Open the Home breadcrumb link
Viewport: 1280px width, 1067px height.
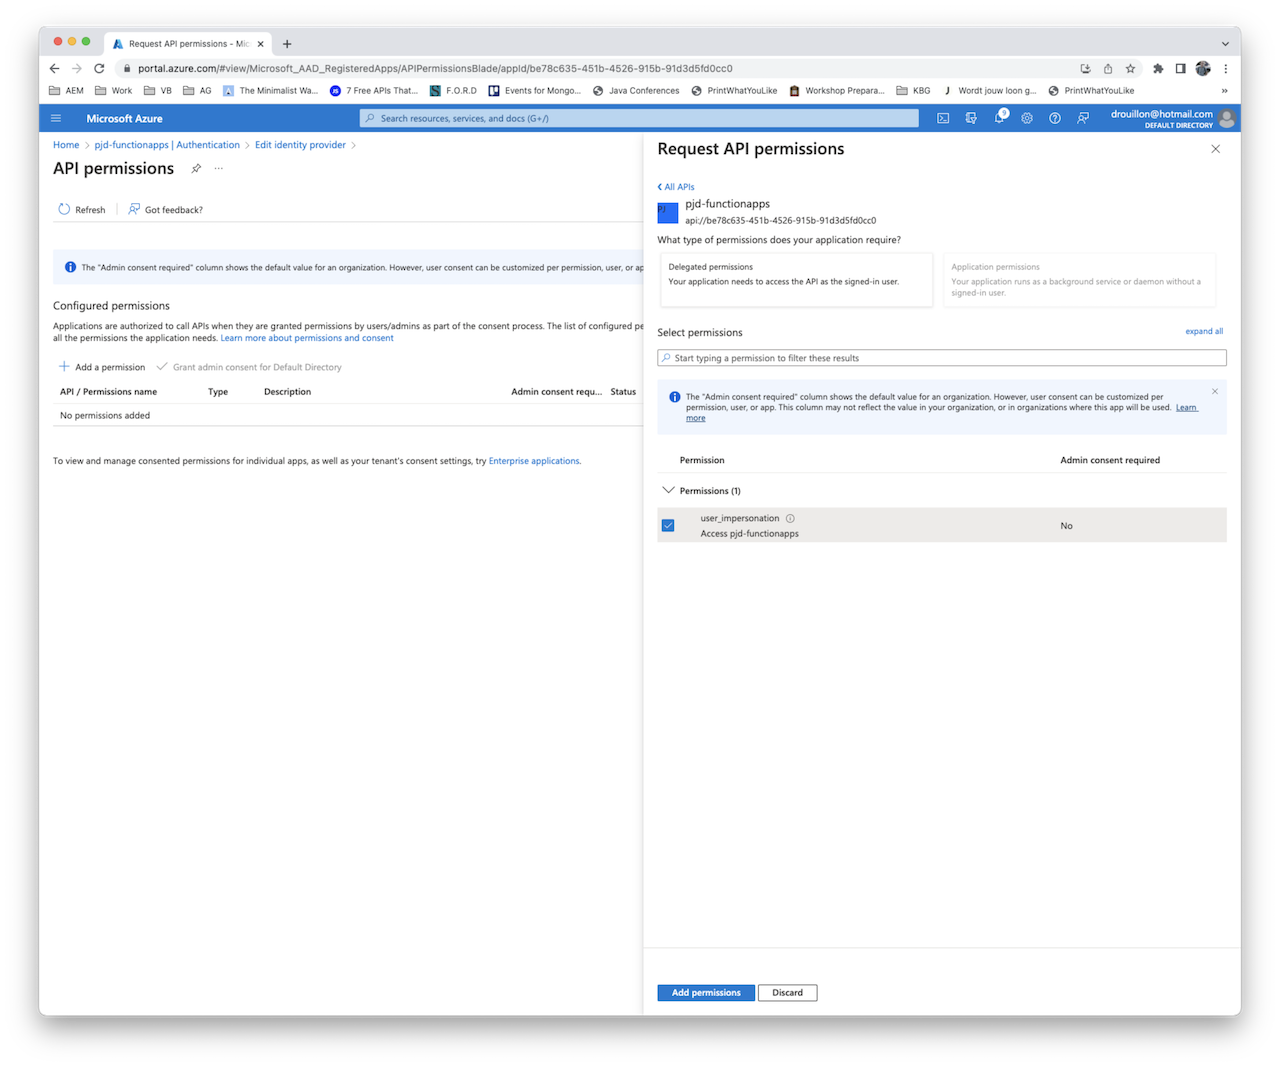(x=66, y=145)
